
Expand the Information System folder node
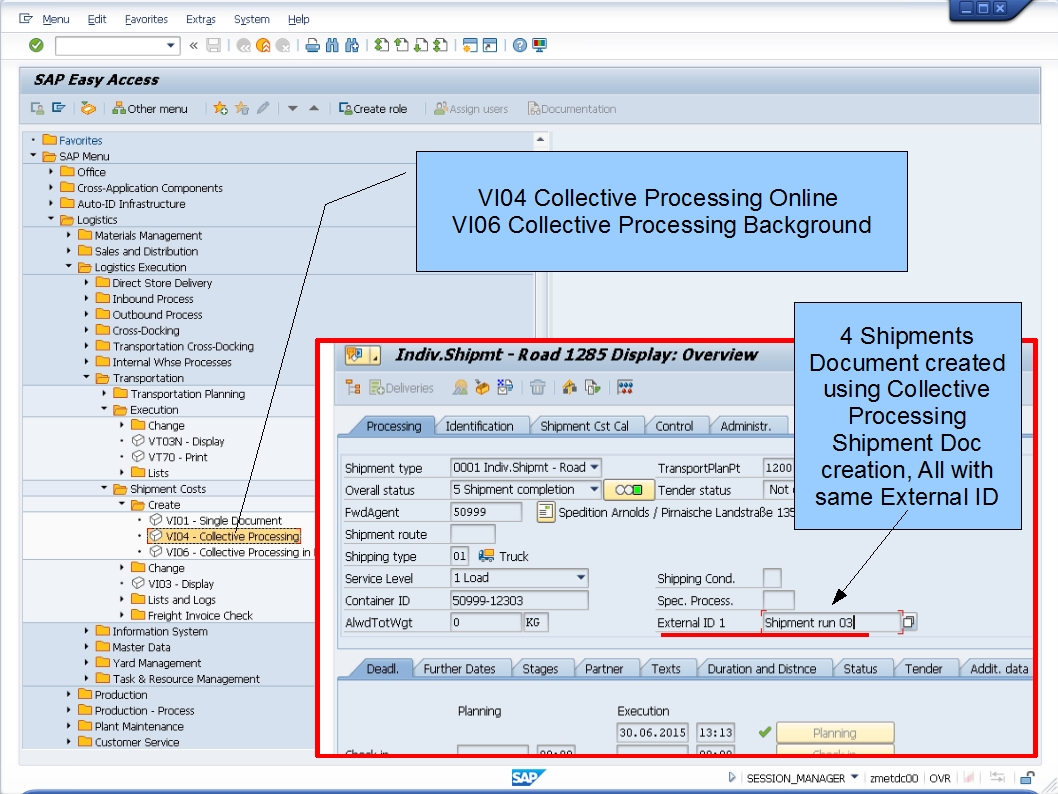86,631
